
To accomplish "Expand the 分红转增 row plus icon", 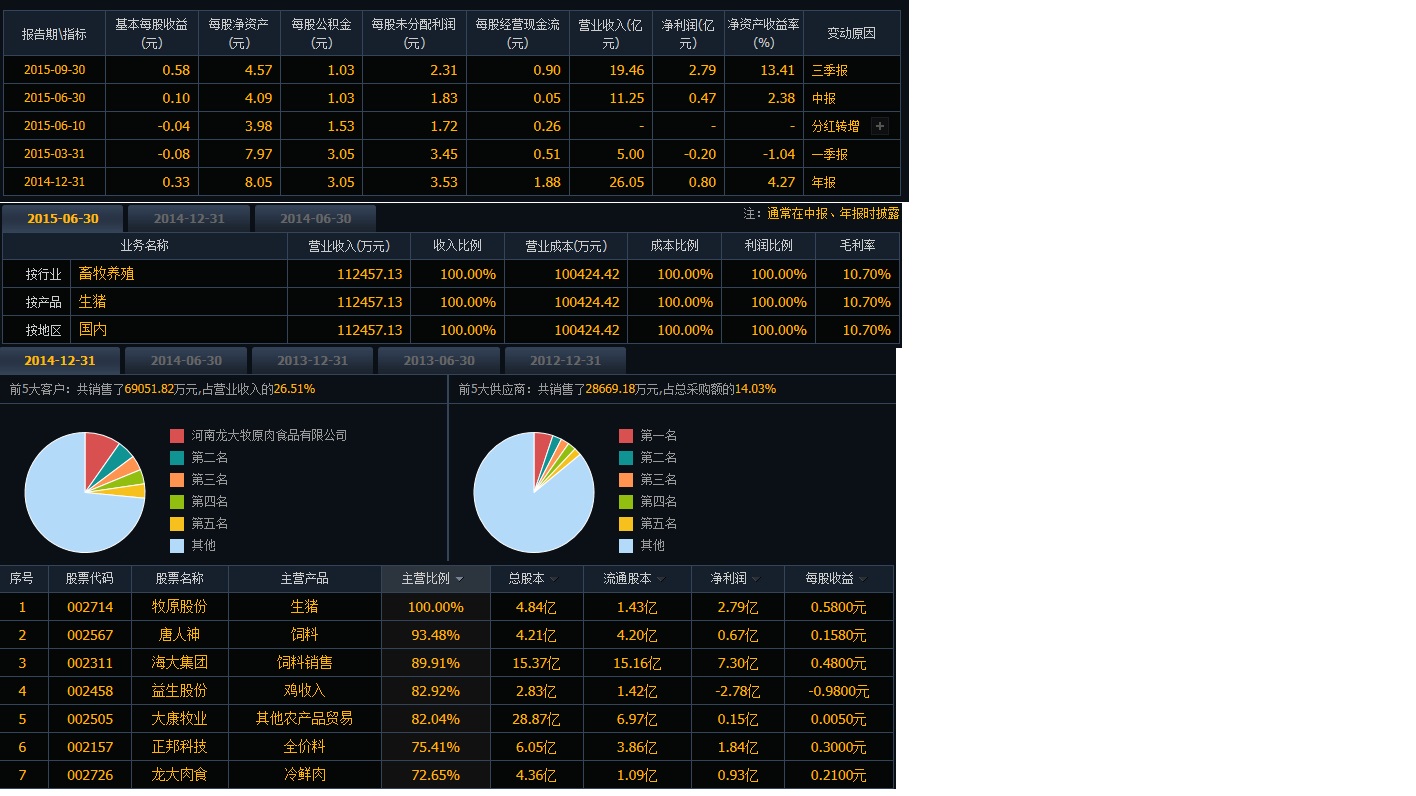I will (879, 126).
